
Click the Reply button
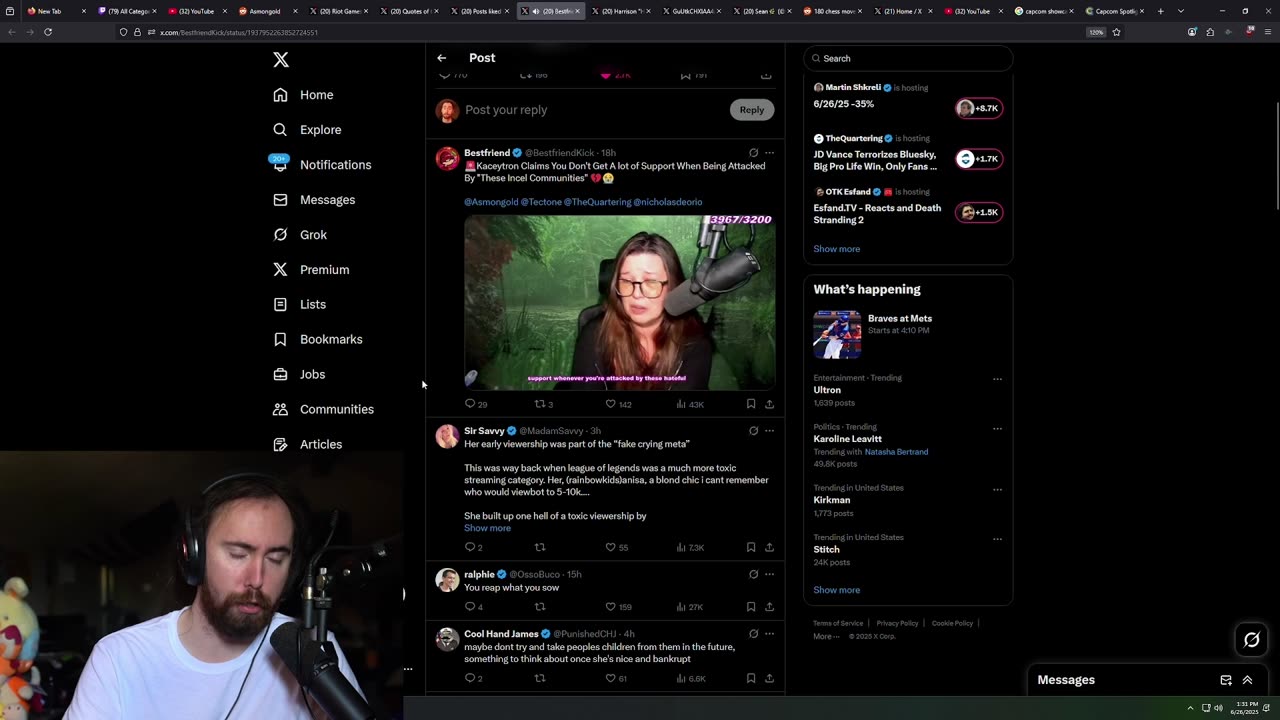pos(752,110)
